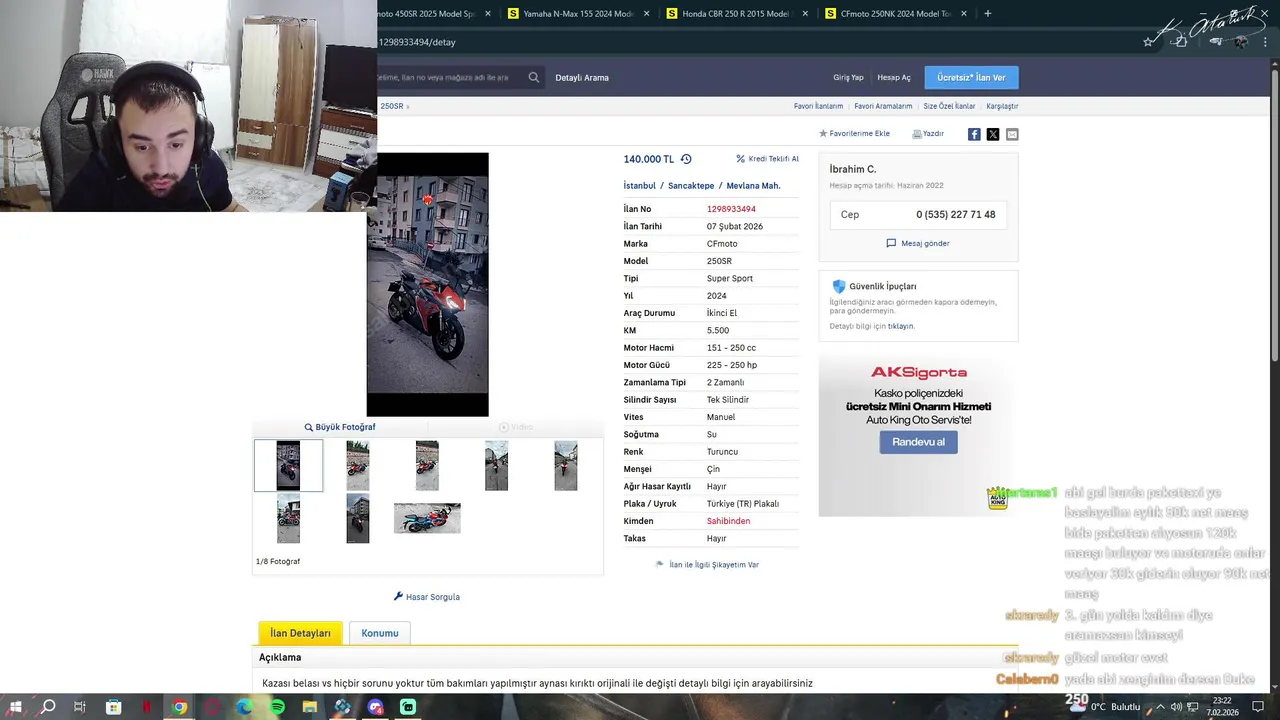The image size is (1280, 720).
Task: Select second photo thumbnail in first row
Action: coord(358,466)
